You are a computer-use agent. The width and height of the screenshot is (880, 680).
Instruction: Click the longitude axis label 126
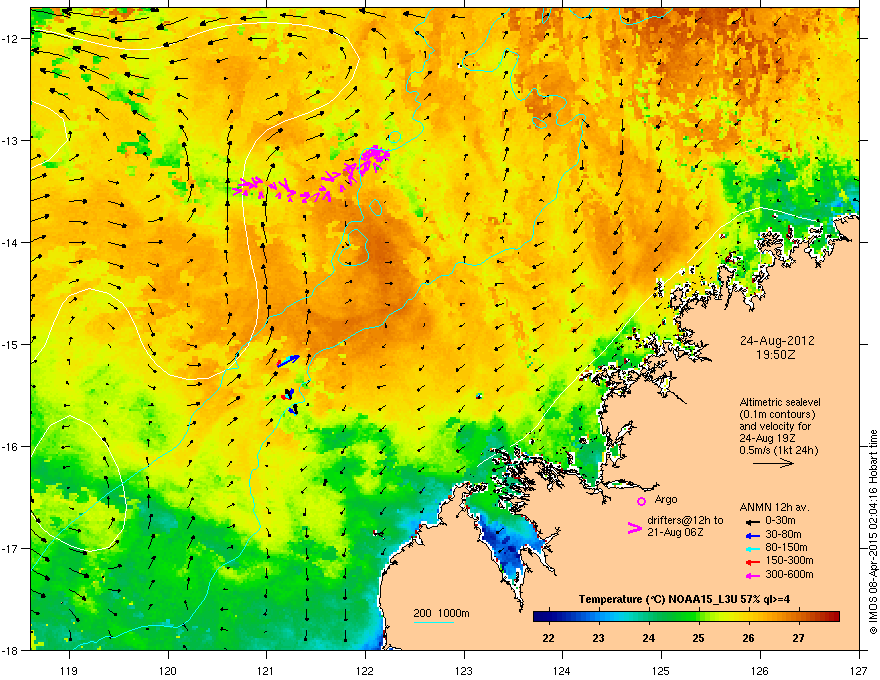pyautogui.click(x=760, y=670)
